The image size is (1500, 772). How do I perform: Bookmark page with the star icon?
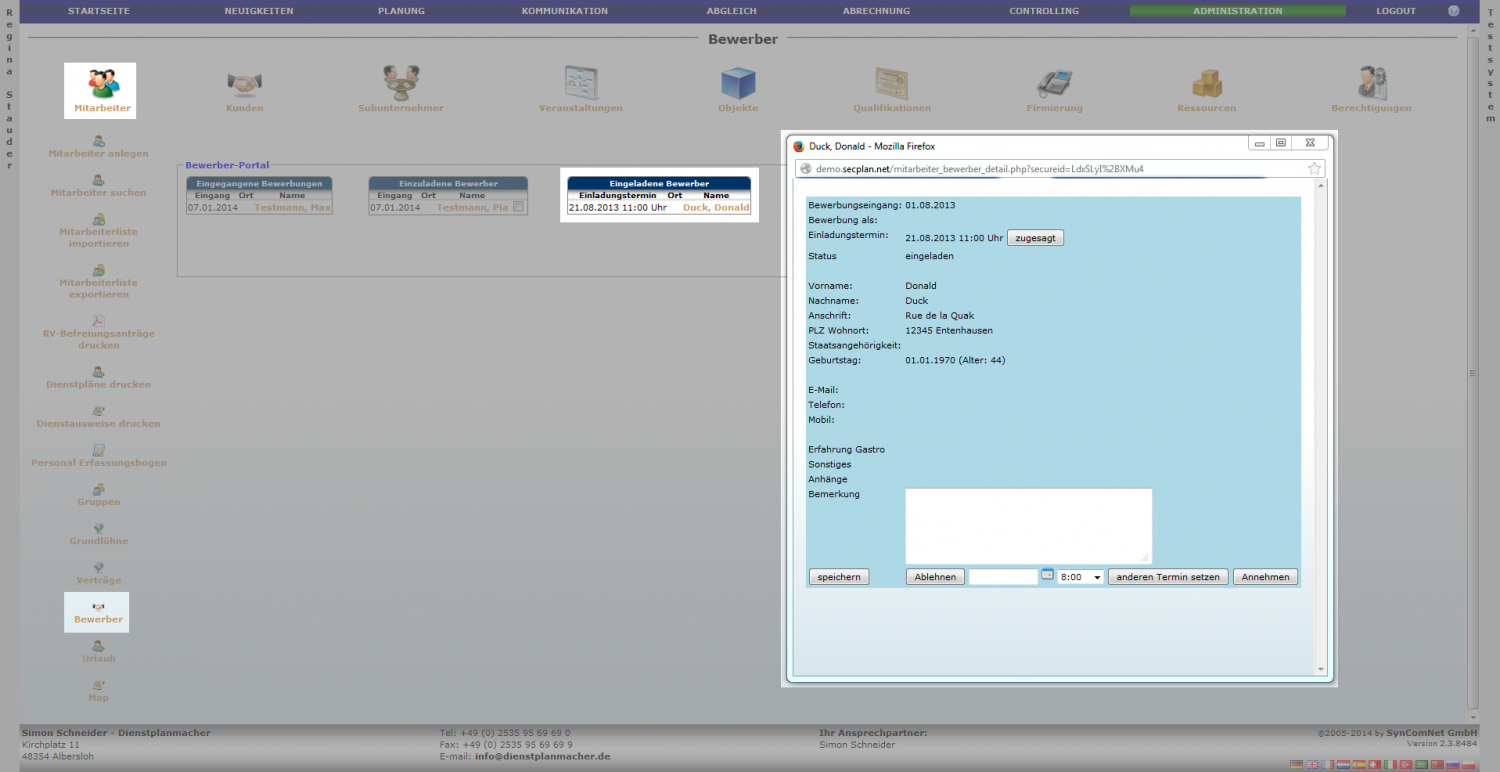click(1315, 168)
